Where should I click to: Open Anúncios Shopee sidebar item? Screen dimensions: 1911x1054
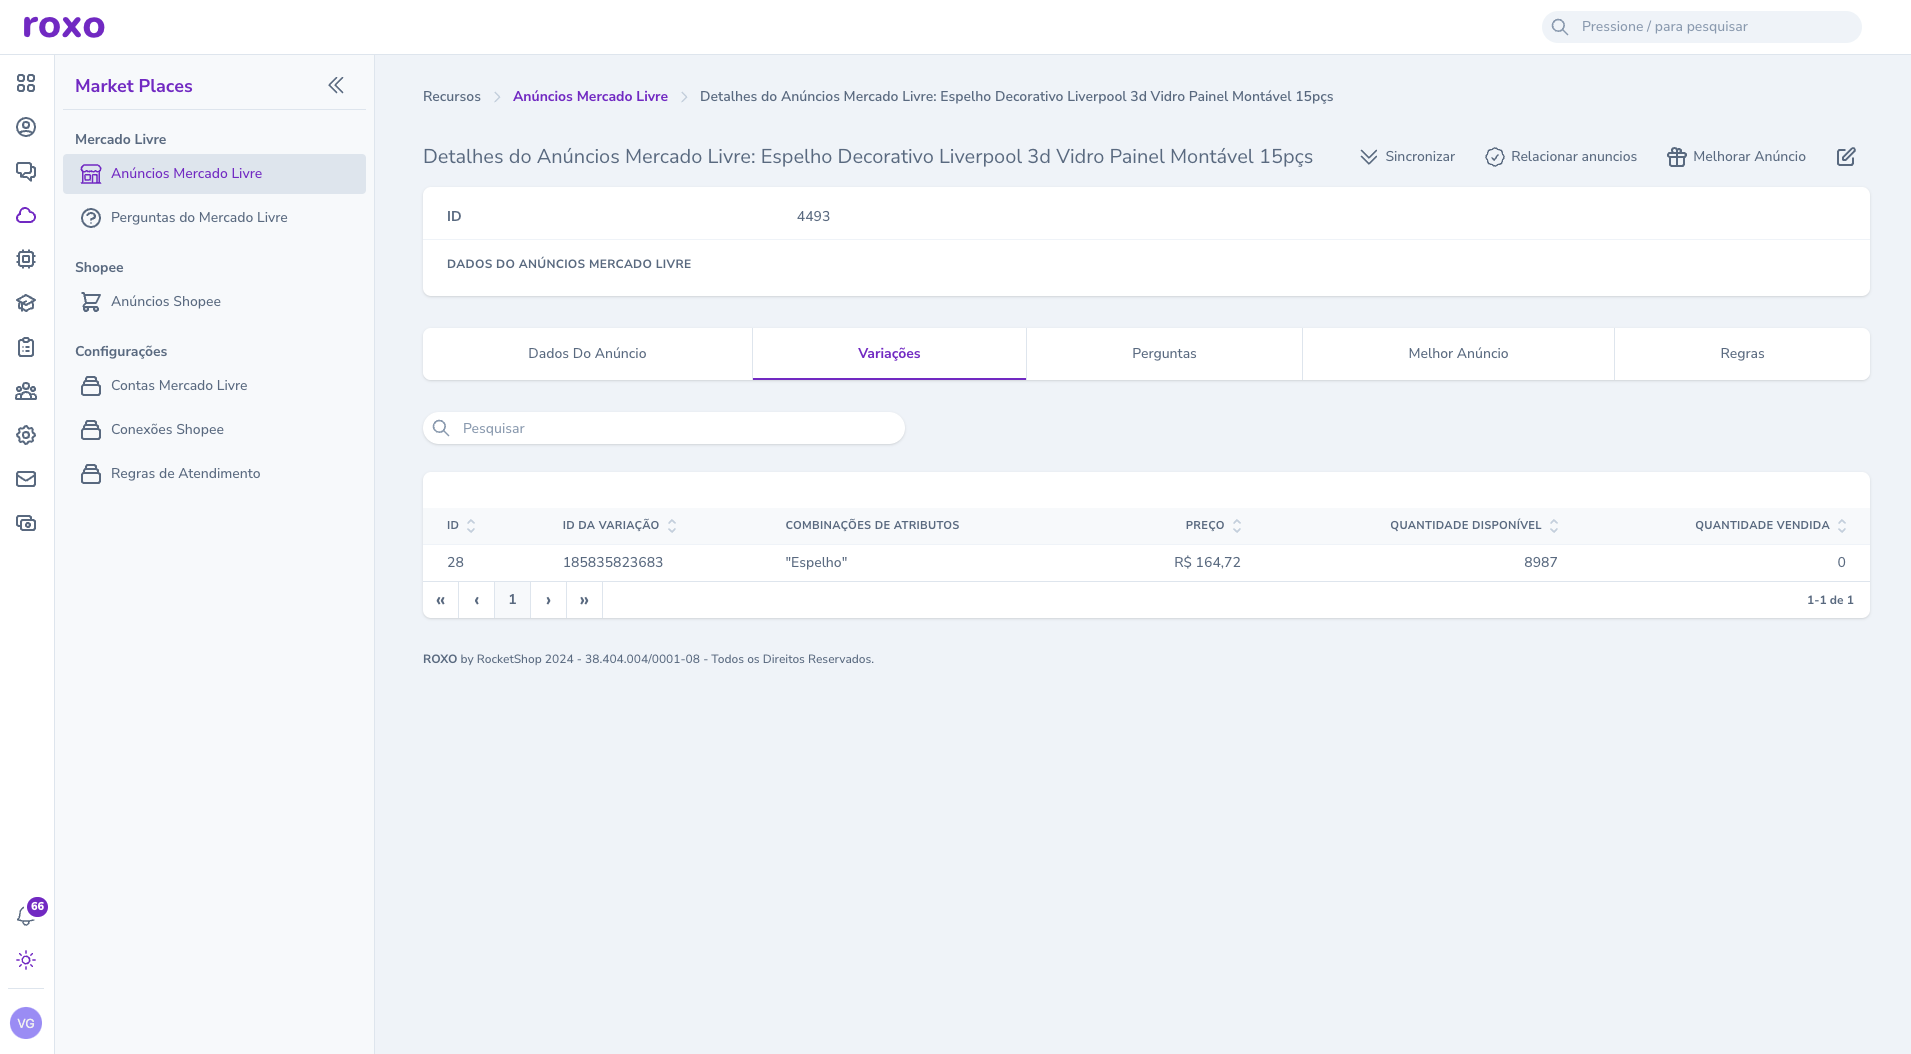(x=214, y=301)
